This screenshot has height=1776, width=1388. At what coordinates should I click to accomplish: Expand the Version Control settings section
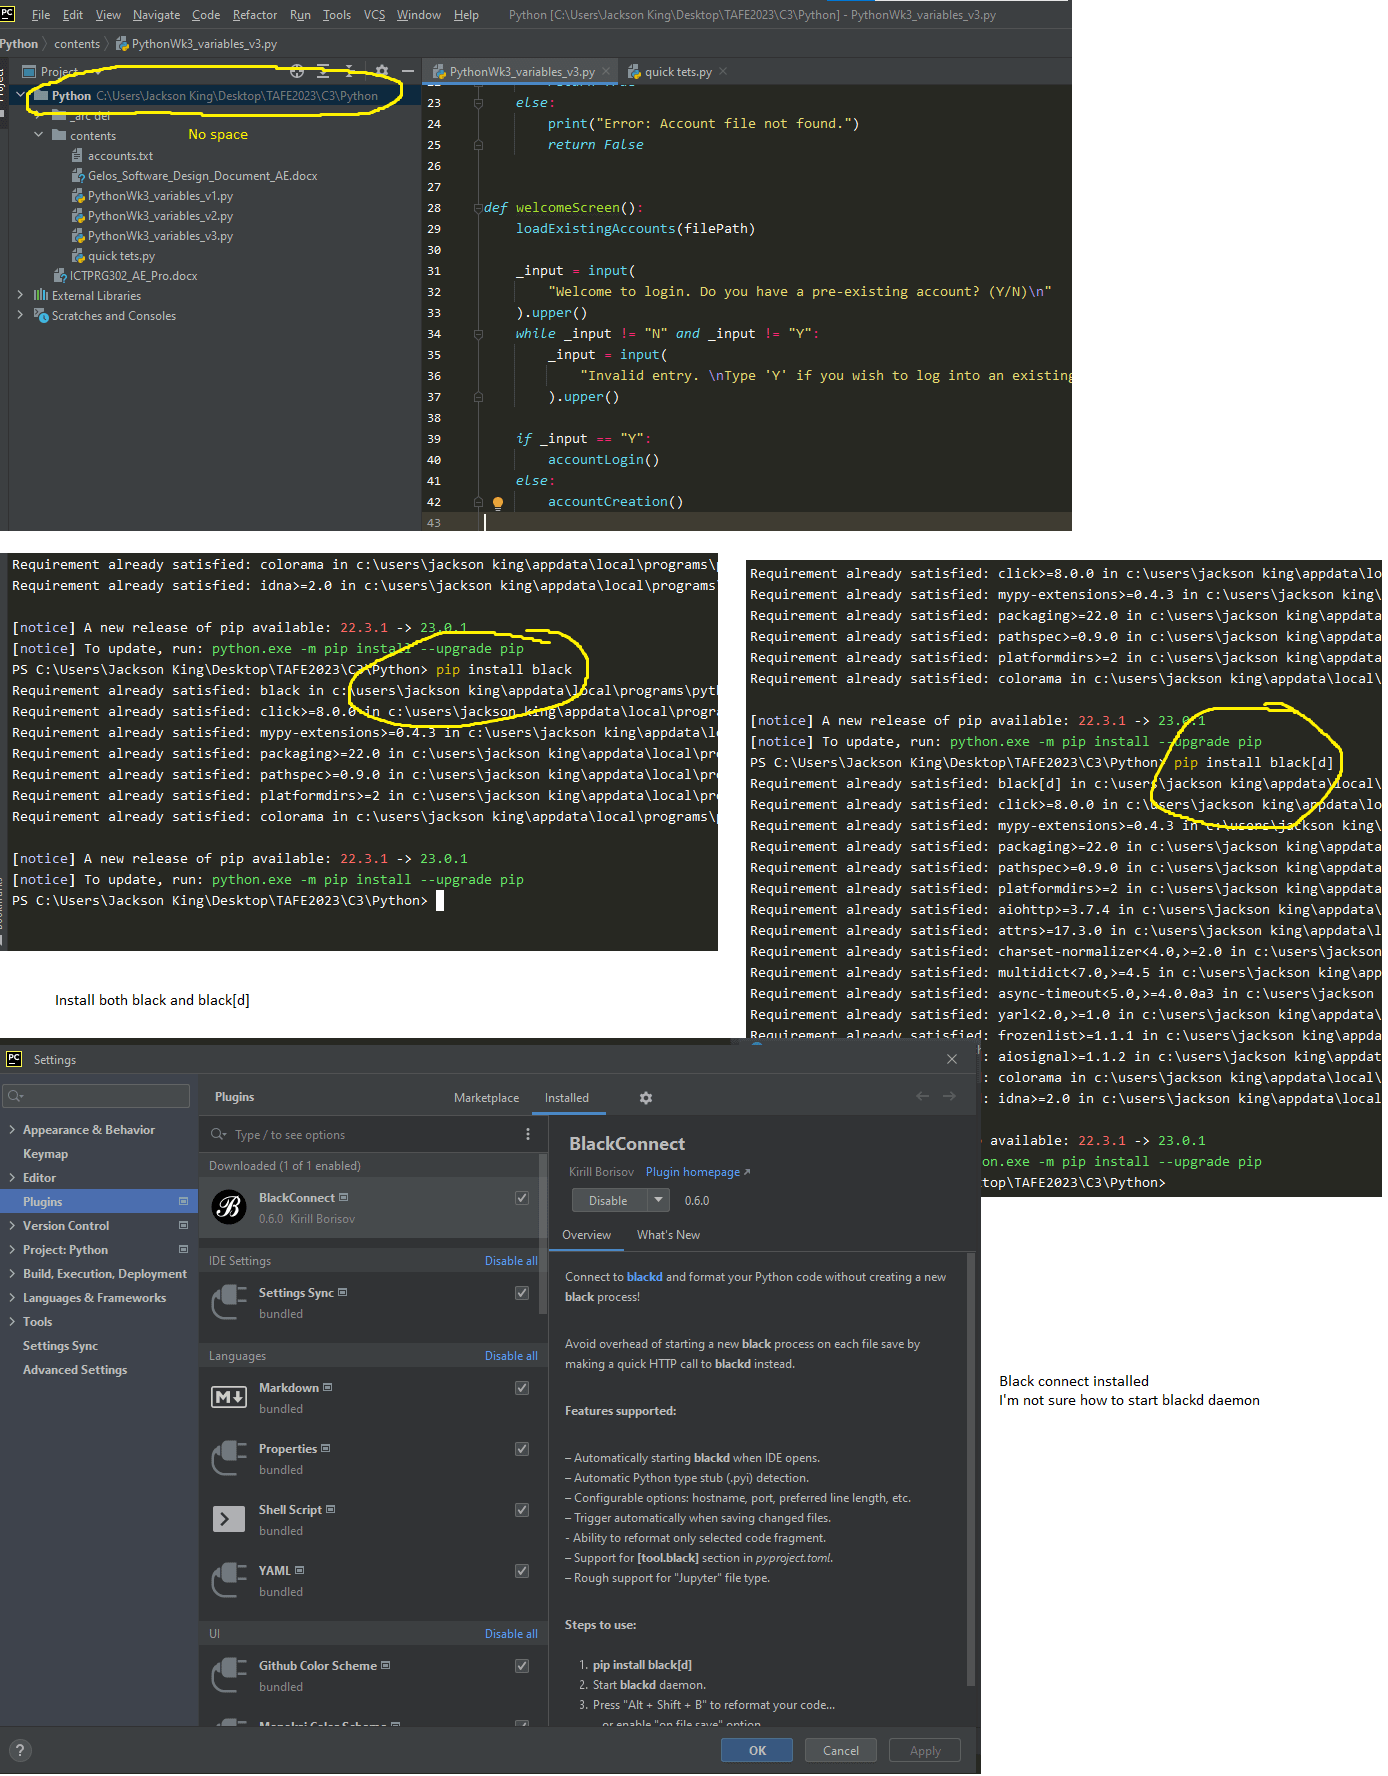[12, 1226]
